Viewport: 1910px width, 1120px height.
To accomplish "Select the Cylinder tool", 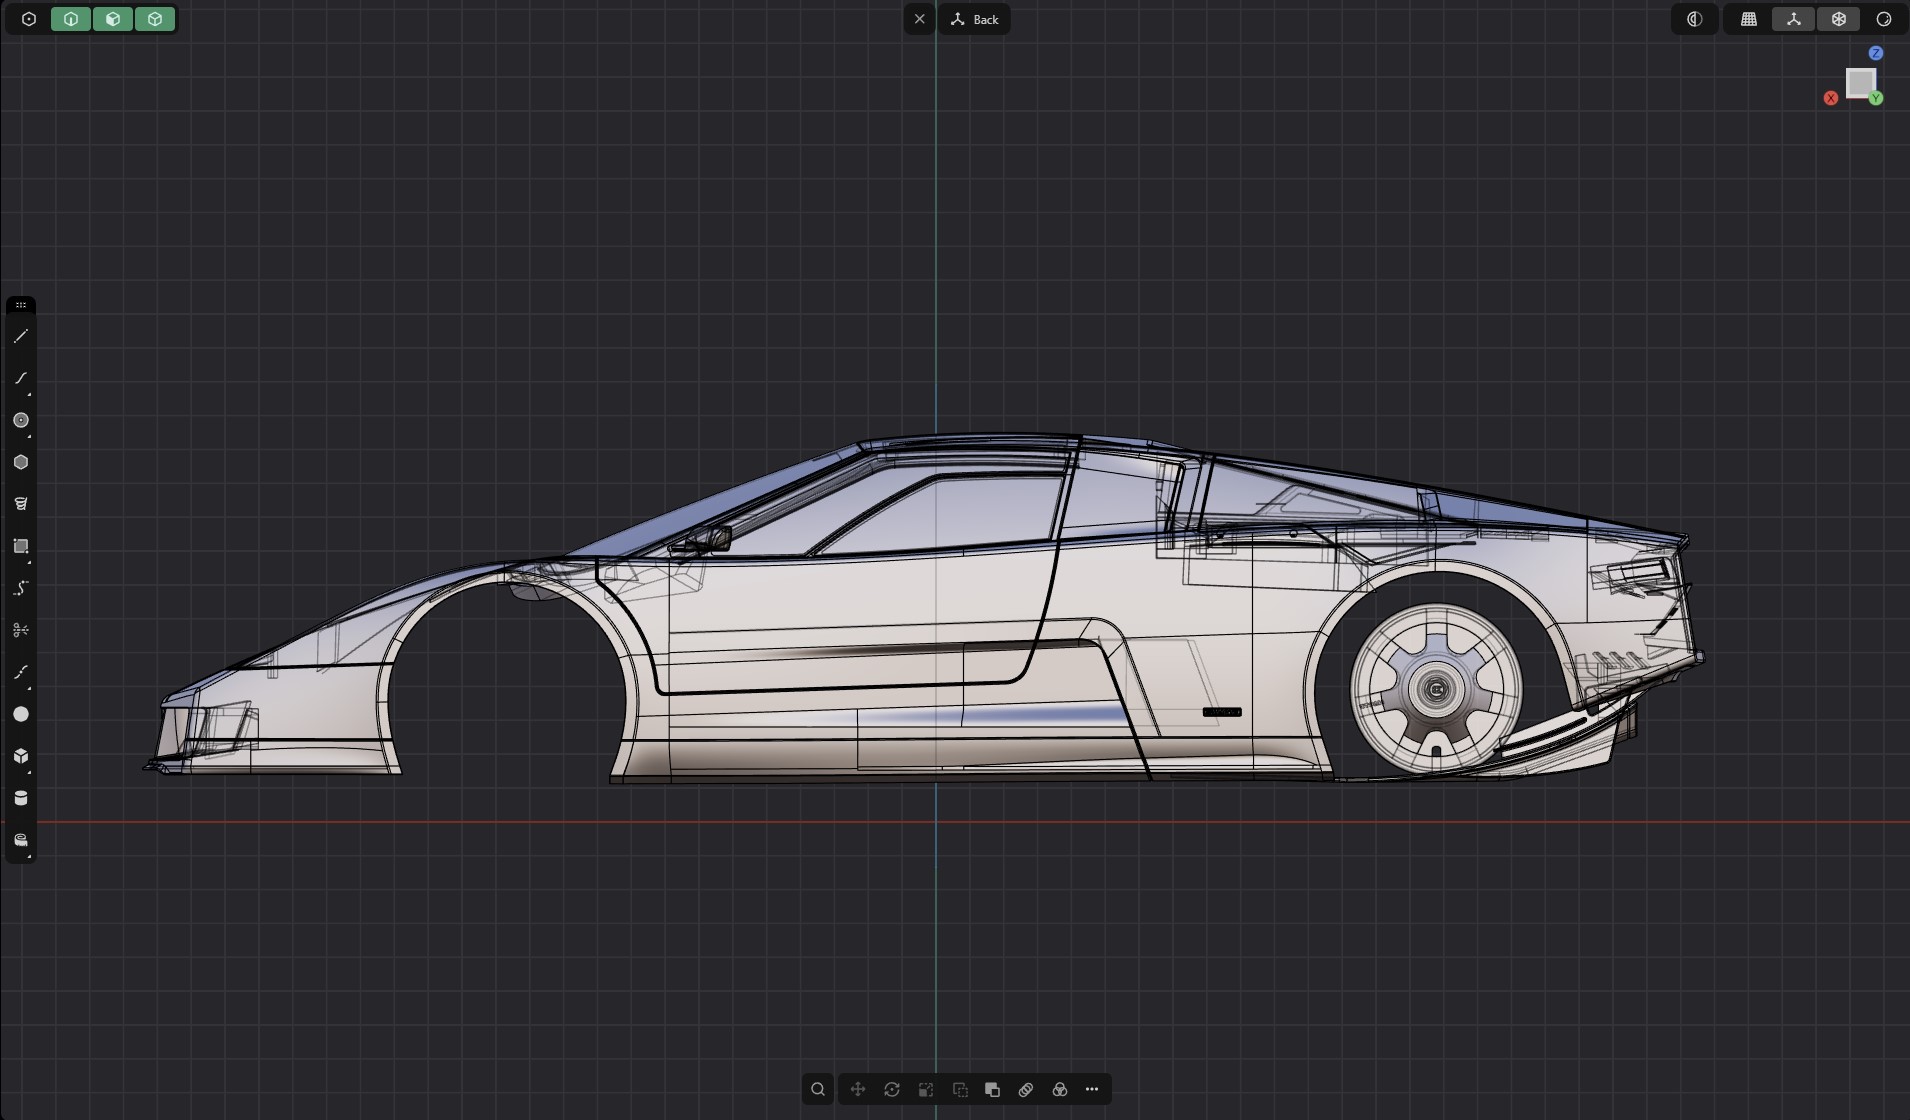I will (x=21, y=798).
